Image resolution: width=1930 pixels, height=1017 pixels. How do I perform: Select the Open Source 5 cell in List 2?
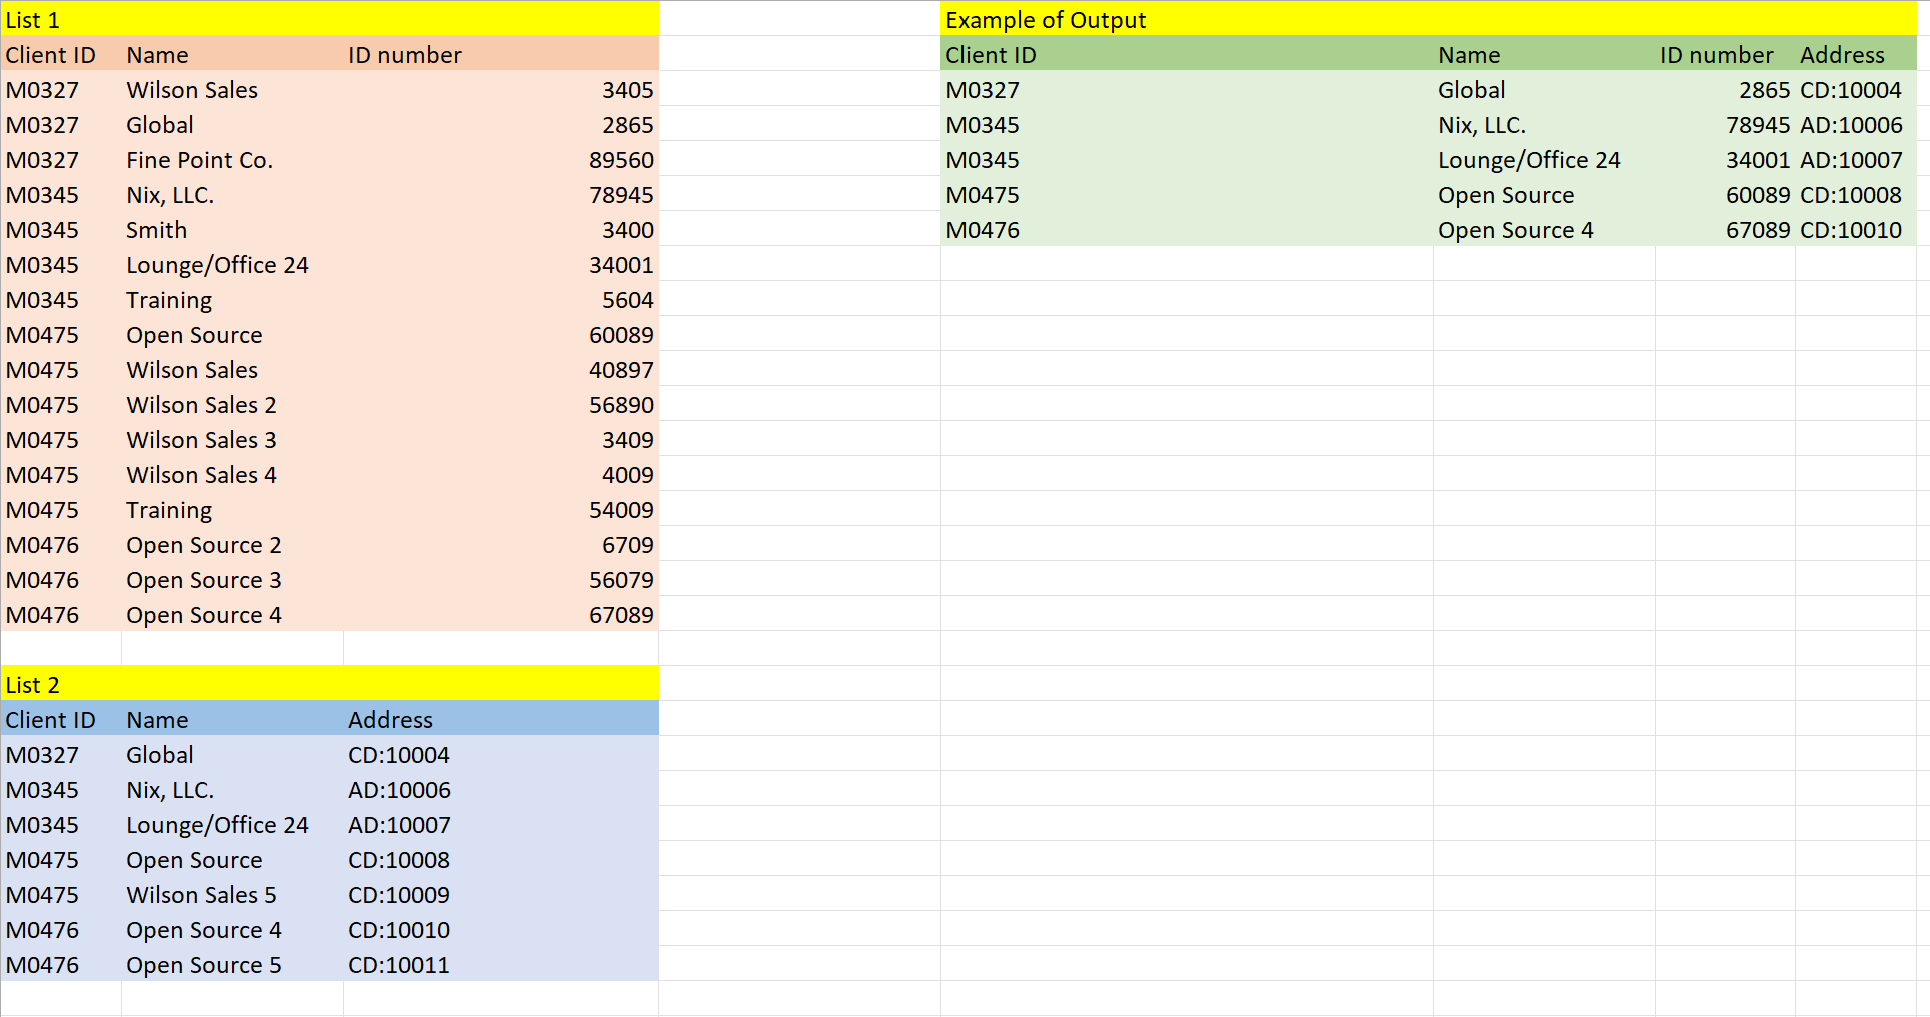coord(204,964)
